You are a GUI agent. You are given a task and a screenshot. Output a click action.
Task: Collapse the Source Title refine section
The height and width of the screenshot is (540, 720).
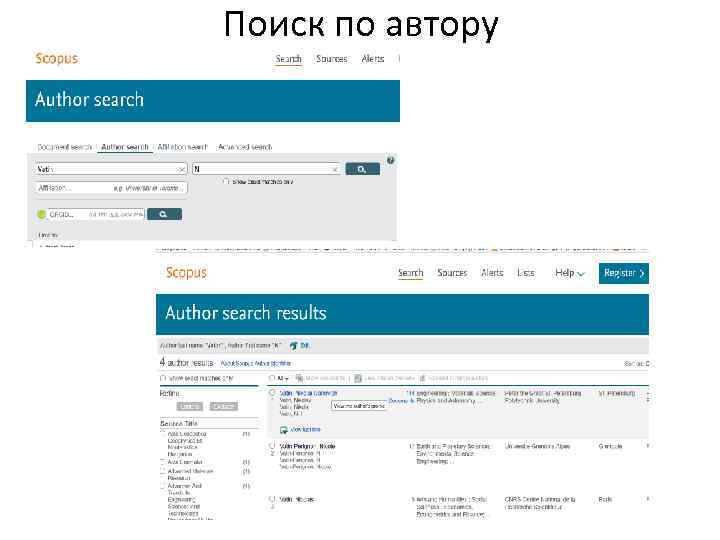[179, 423]
